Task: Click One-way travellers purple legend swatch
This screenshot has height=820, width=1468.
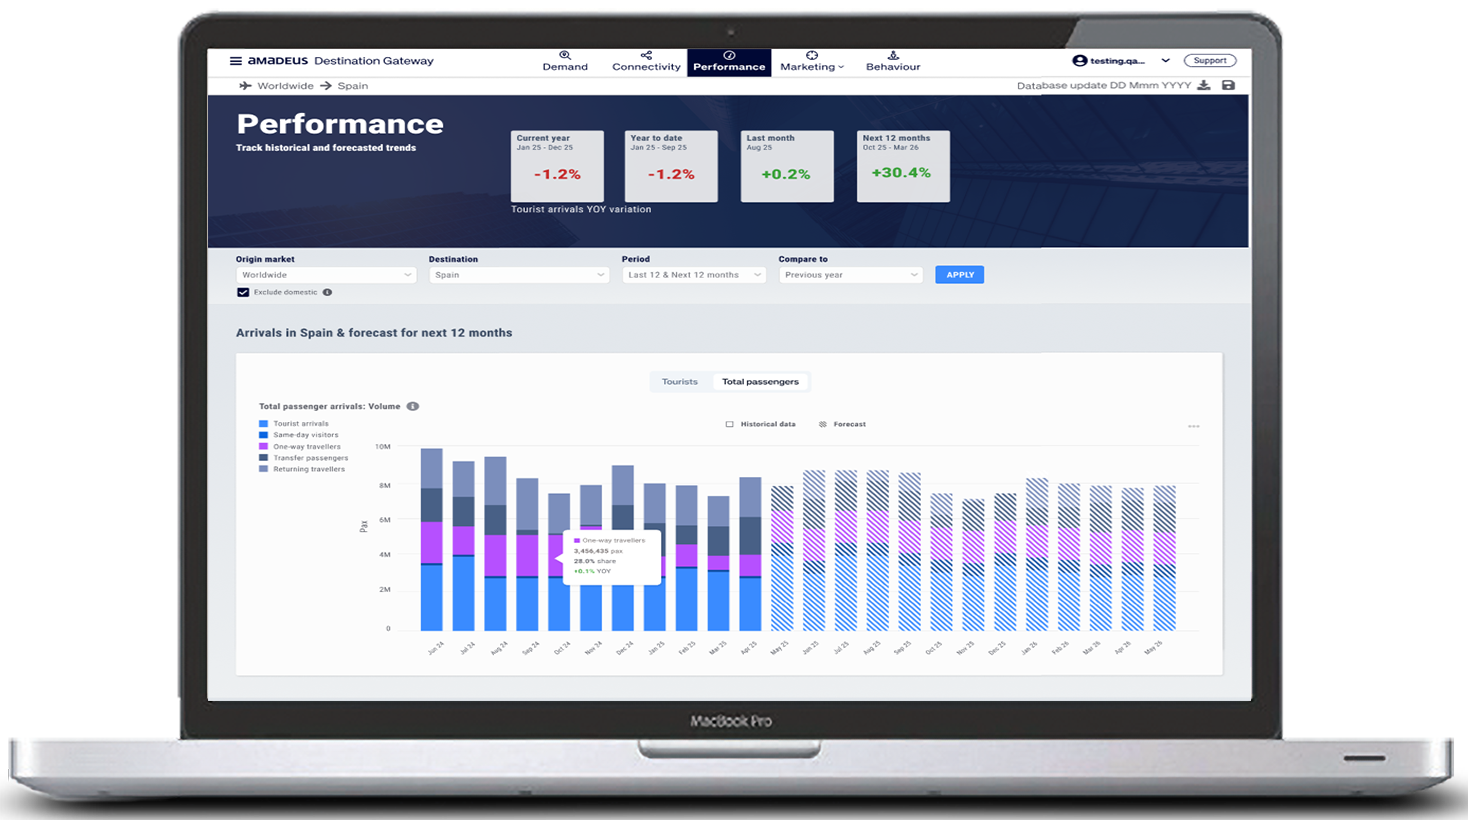Action: (264, 447)
